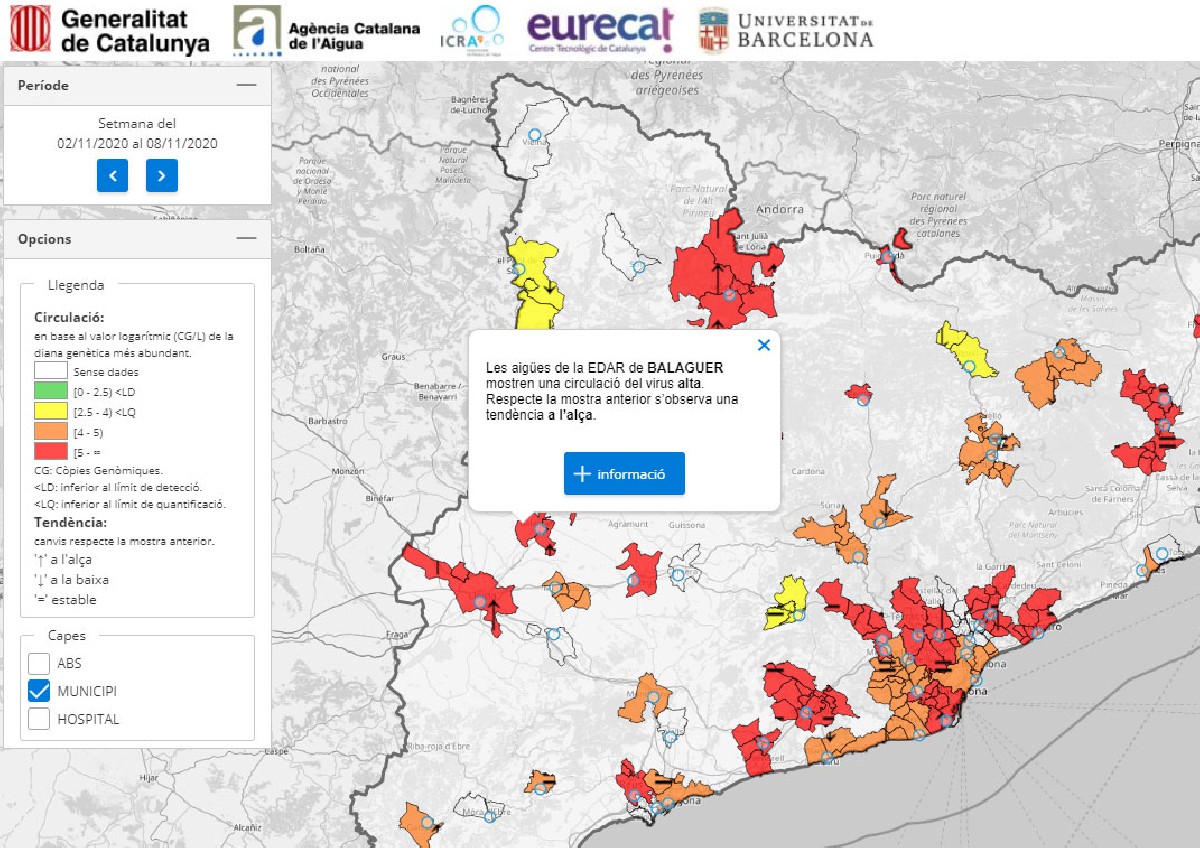This screenshot has height=848, width=1200.
Task: Click the Període panel header title
Action: pos(44,86)
